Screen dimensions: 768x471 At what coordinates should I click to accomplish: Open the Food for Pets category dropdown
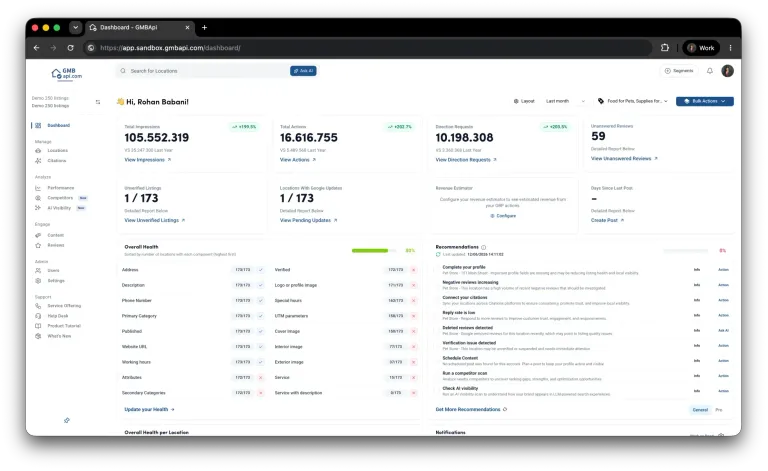[x=633, y=101]
